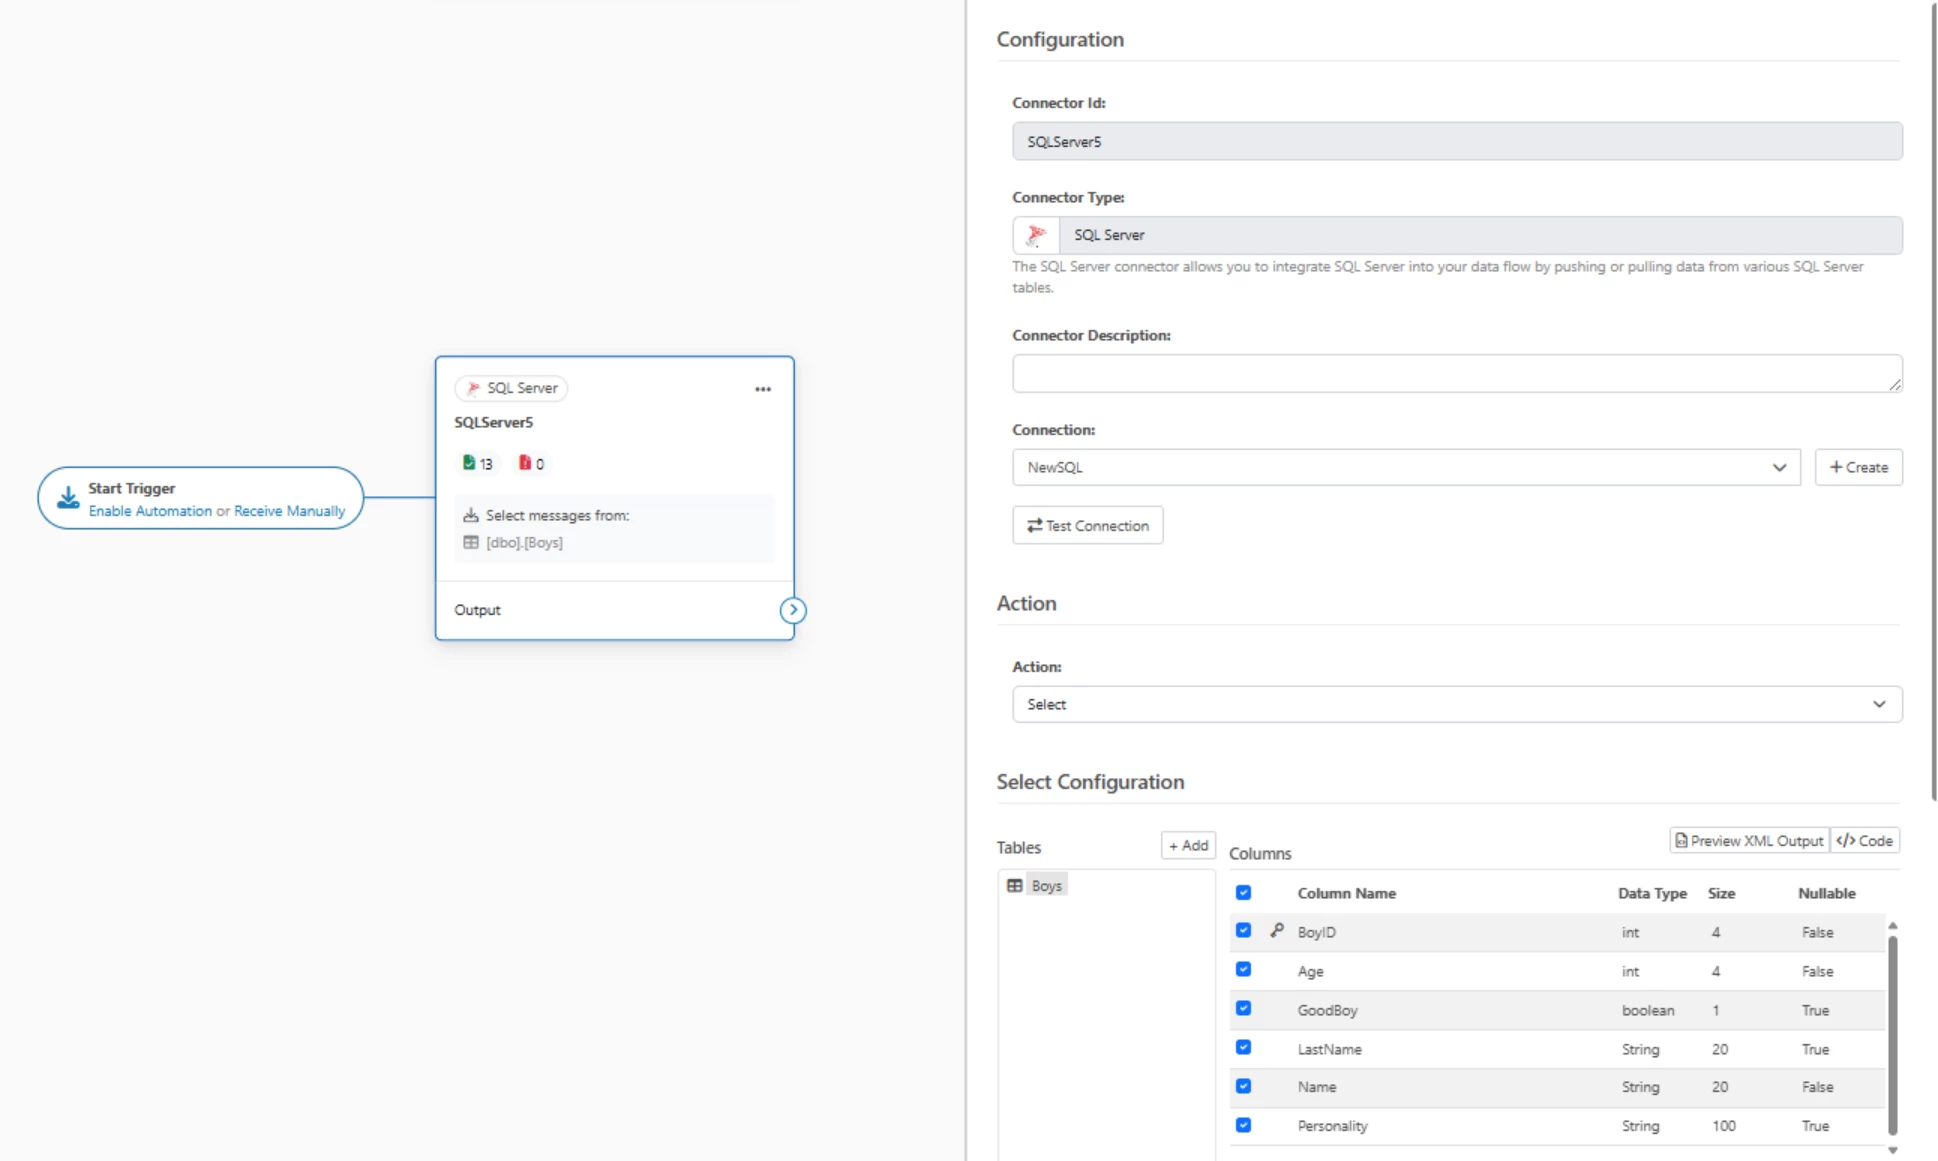Select the Boys table in Tables list
1938x1161 pixels.
(1046, 886)
